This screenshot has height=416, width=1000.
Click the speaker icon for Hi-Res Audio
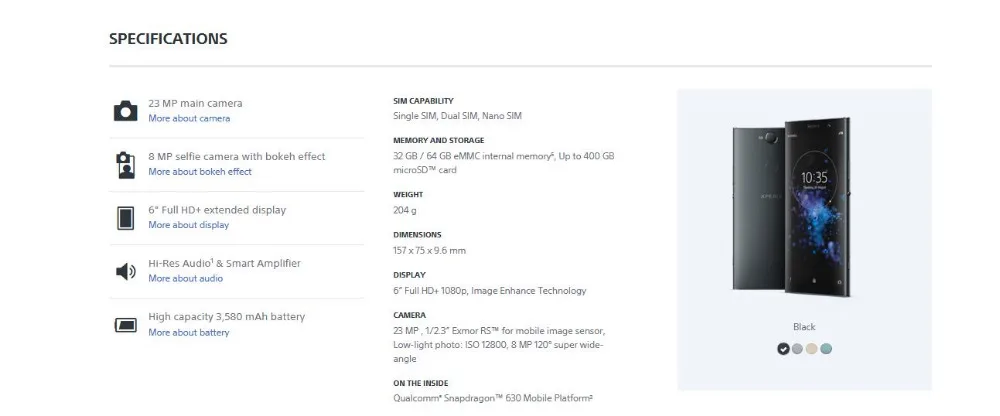tap(126, 272)
